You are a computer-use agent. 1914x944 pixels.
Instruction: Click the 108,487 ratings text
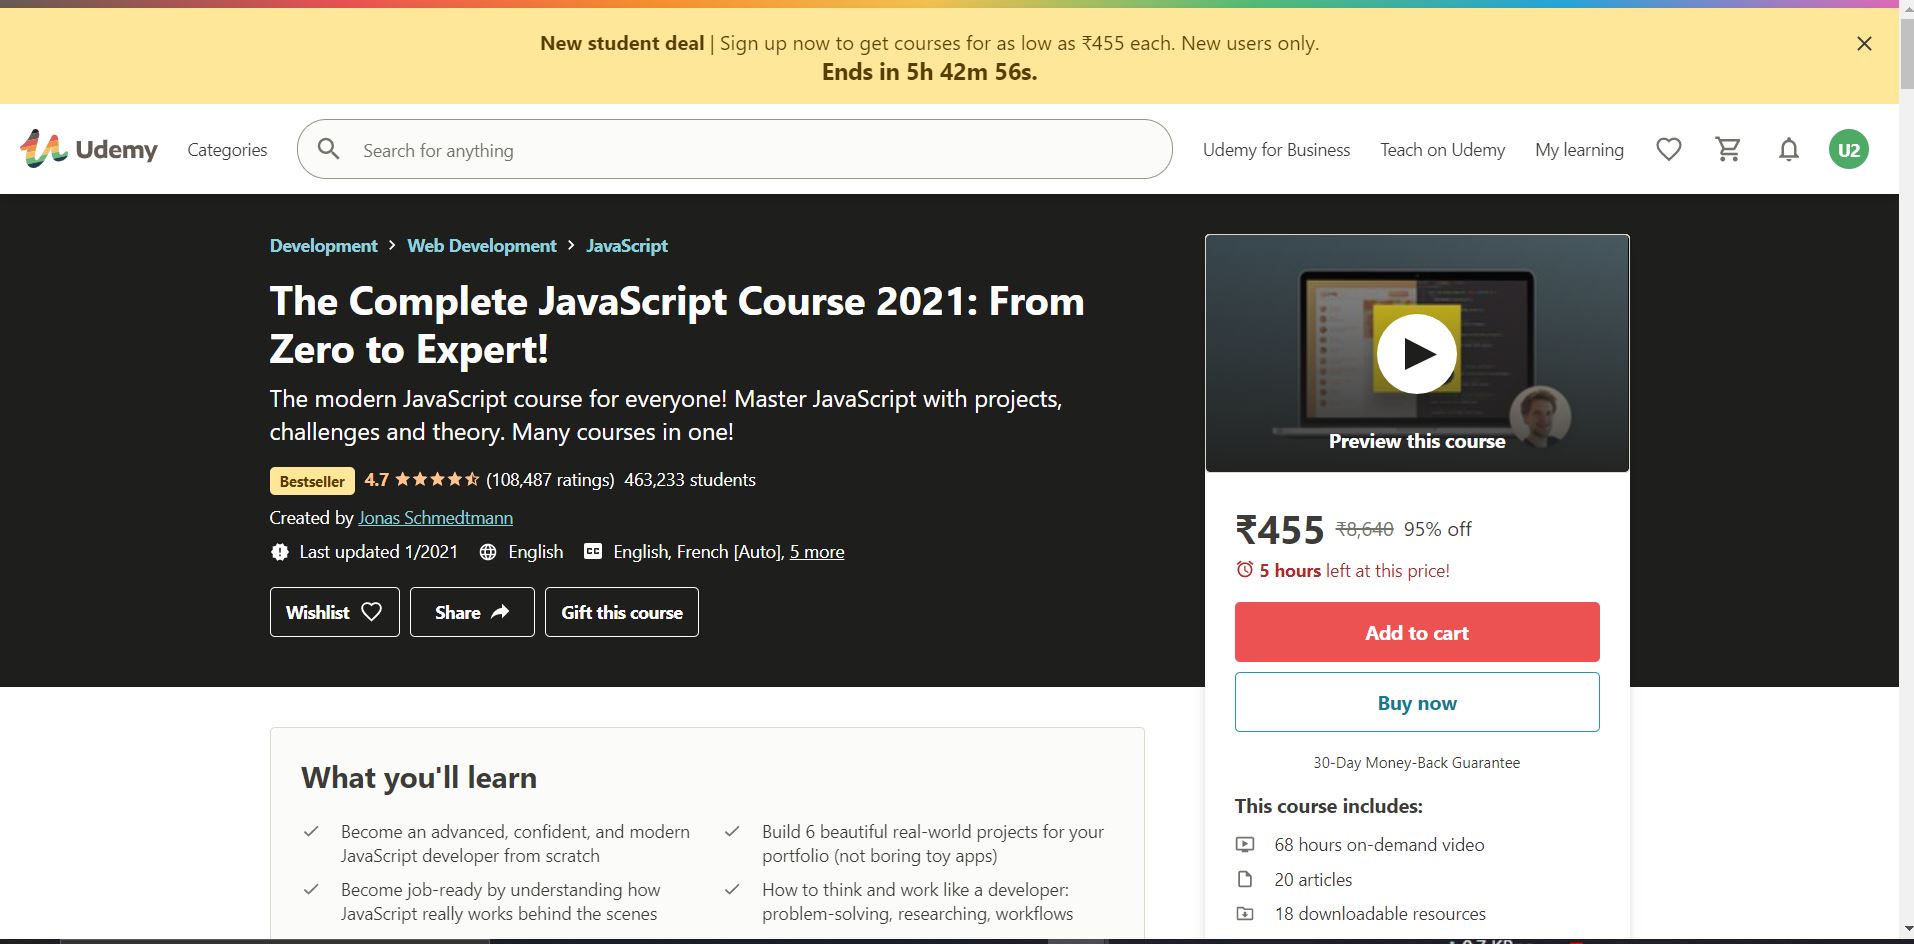point(550,480)
